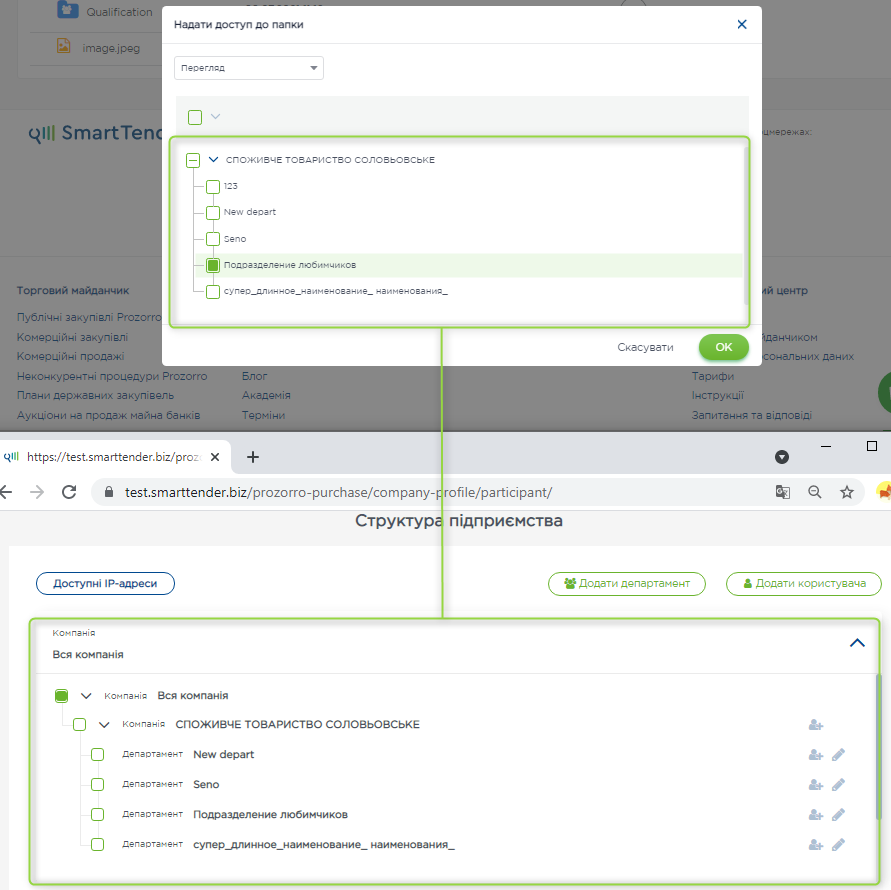
Task: Click inside the browser address bar
Action: tap(400, 491)
